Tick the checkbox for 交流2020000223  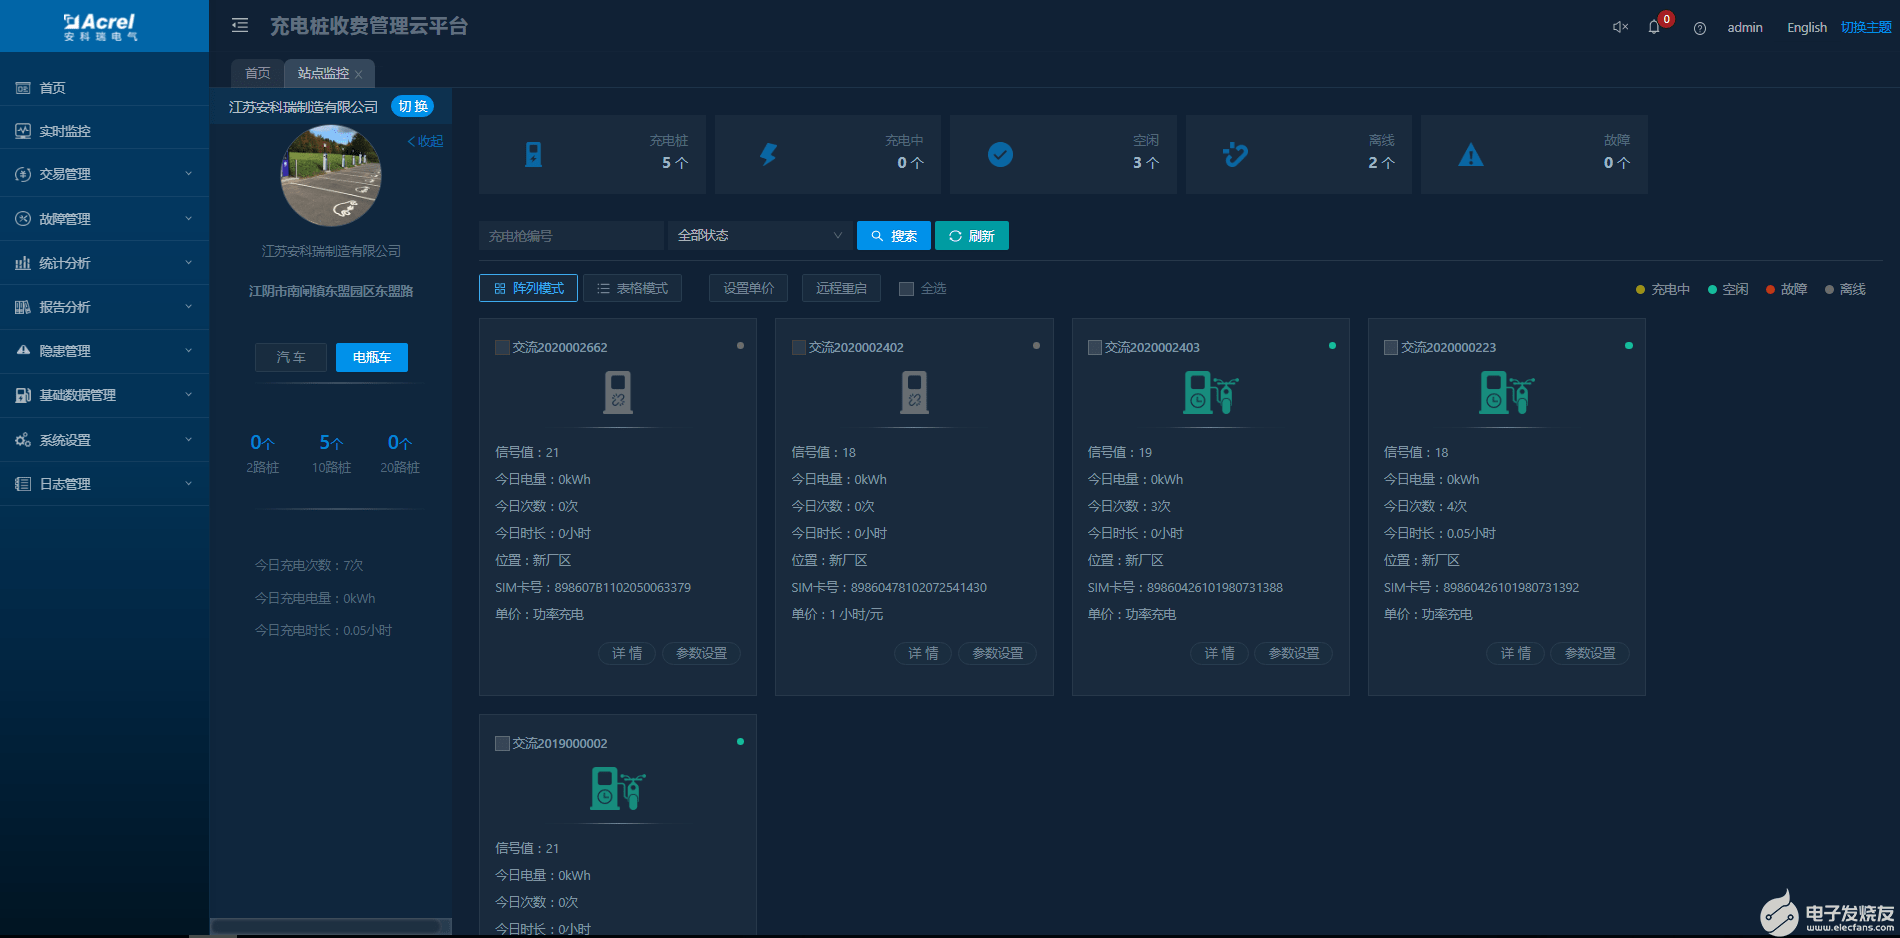1391,347
